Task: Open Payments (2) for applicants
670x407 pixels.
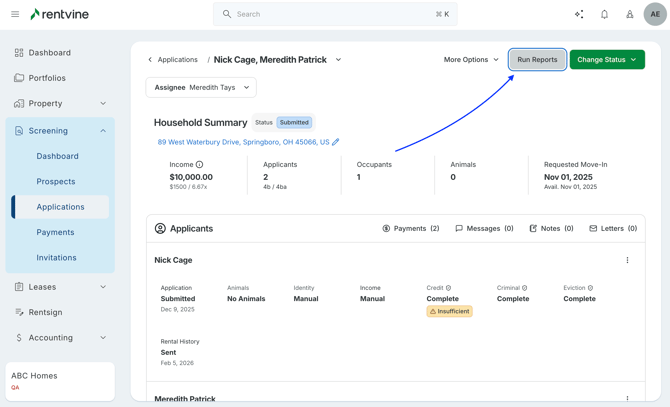Action: (411, 229)
